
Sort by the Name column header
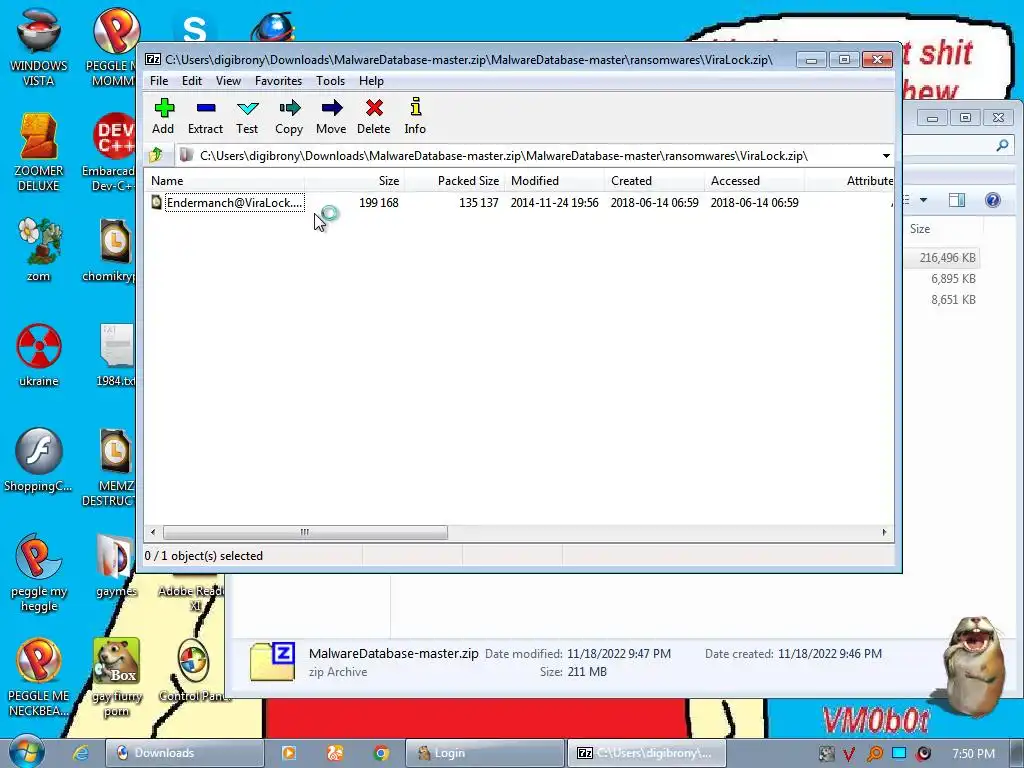click(224, 181)
